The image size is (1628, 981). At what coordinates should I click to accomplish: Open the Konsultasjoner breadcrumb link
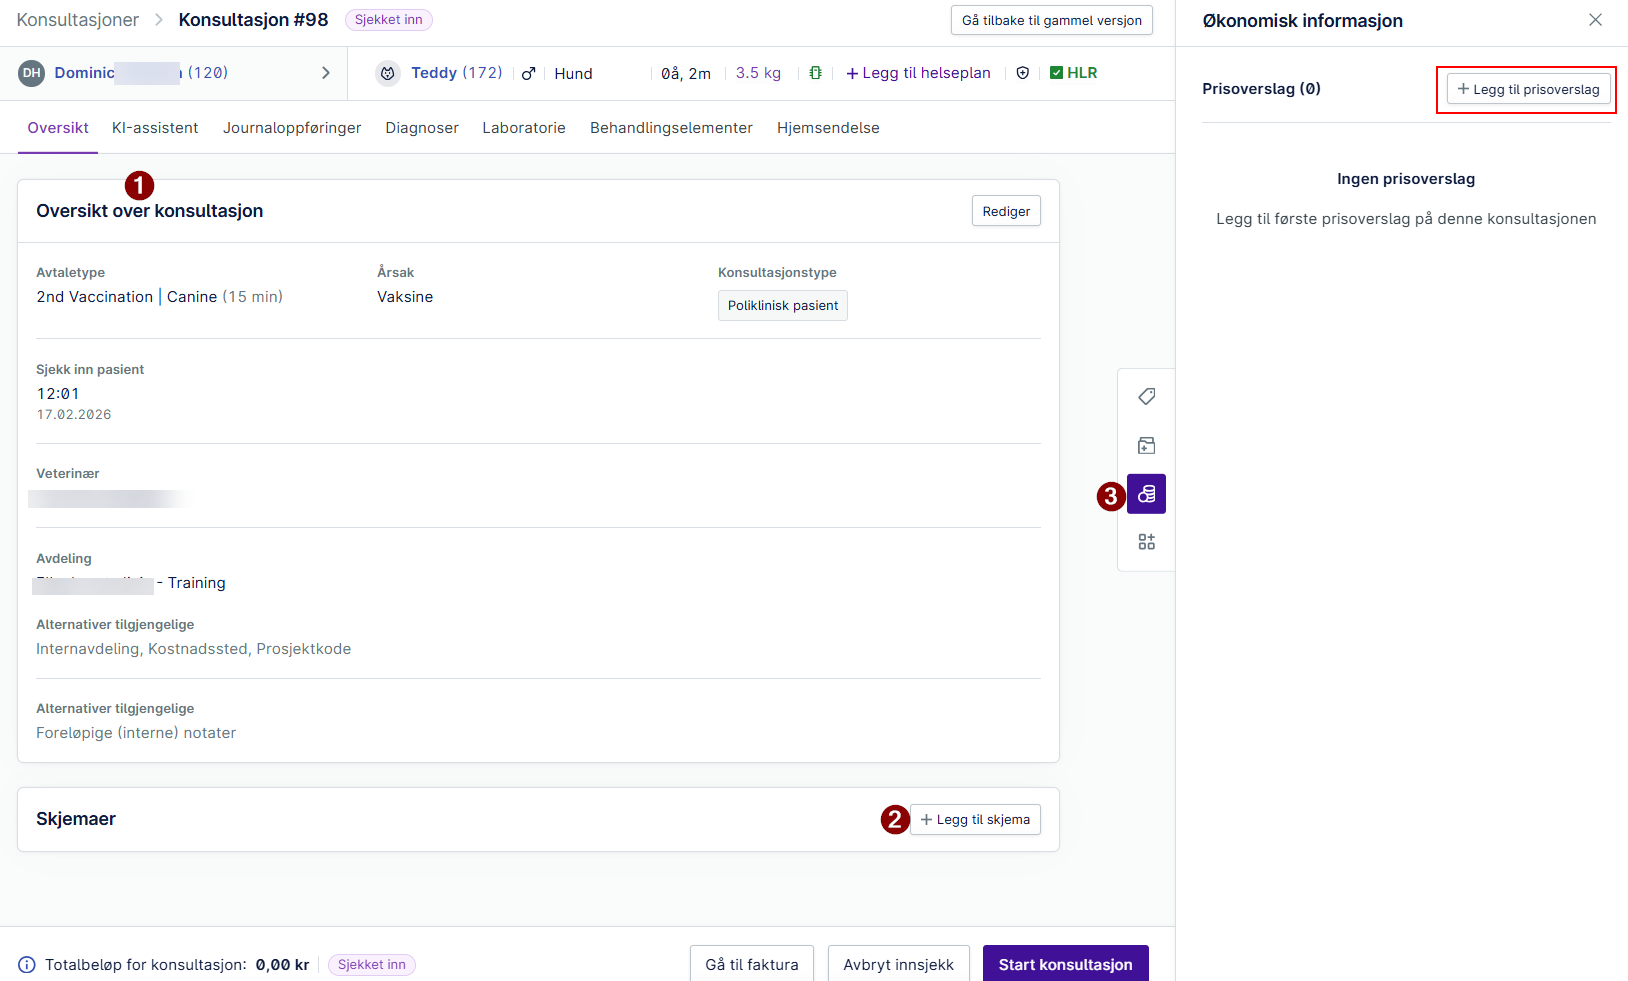(x=78, y=20)
